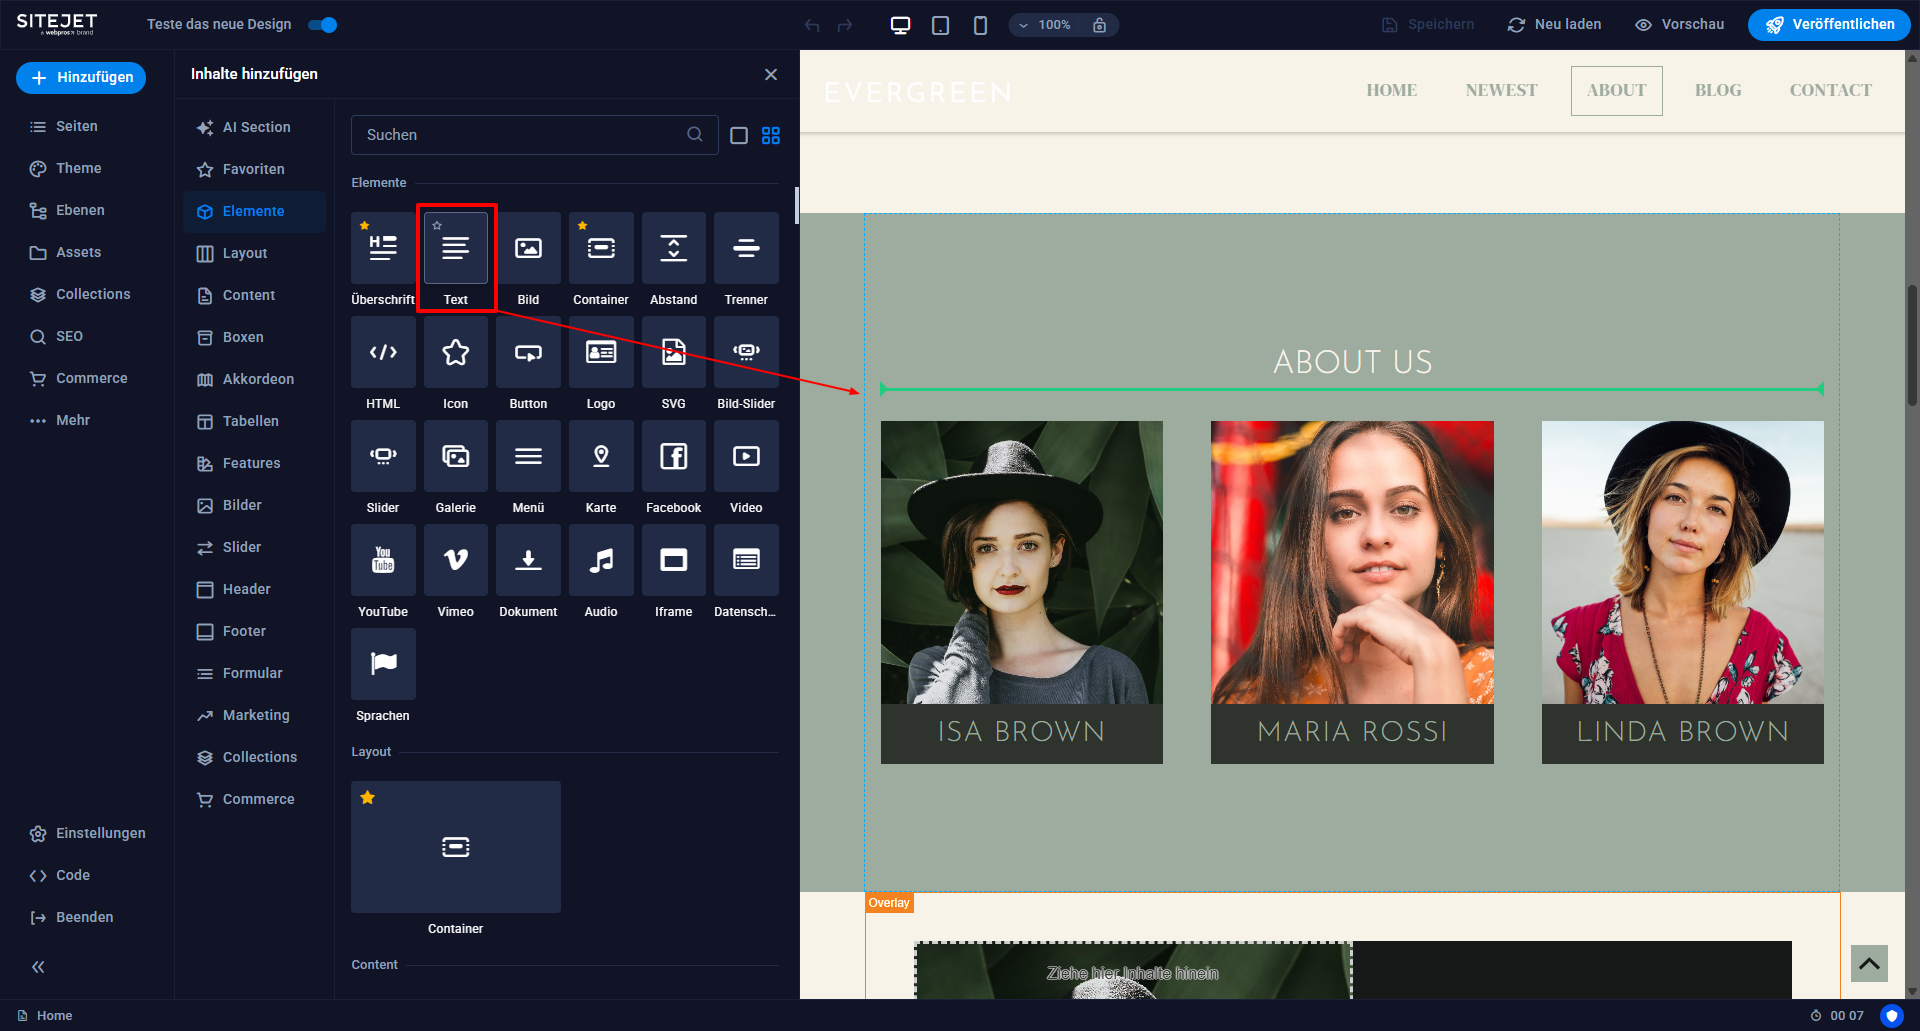Switch to list view in element panel
Viewport: 1920px width, 1031px height.
point(739,135)
